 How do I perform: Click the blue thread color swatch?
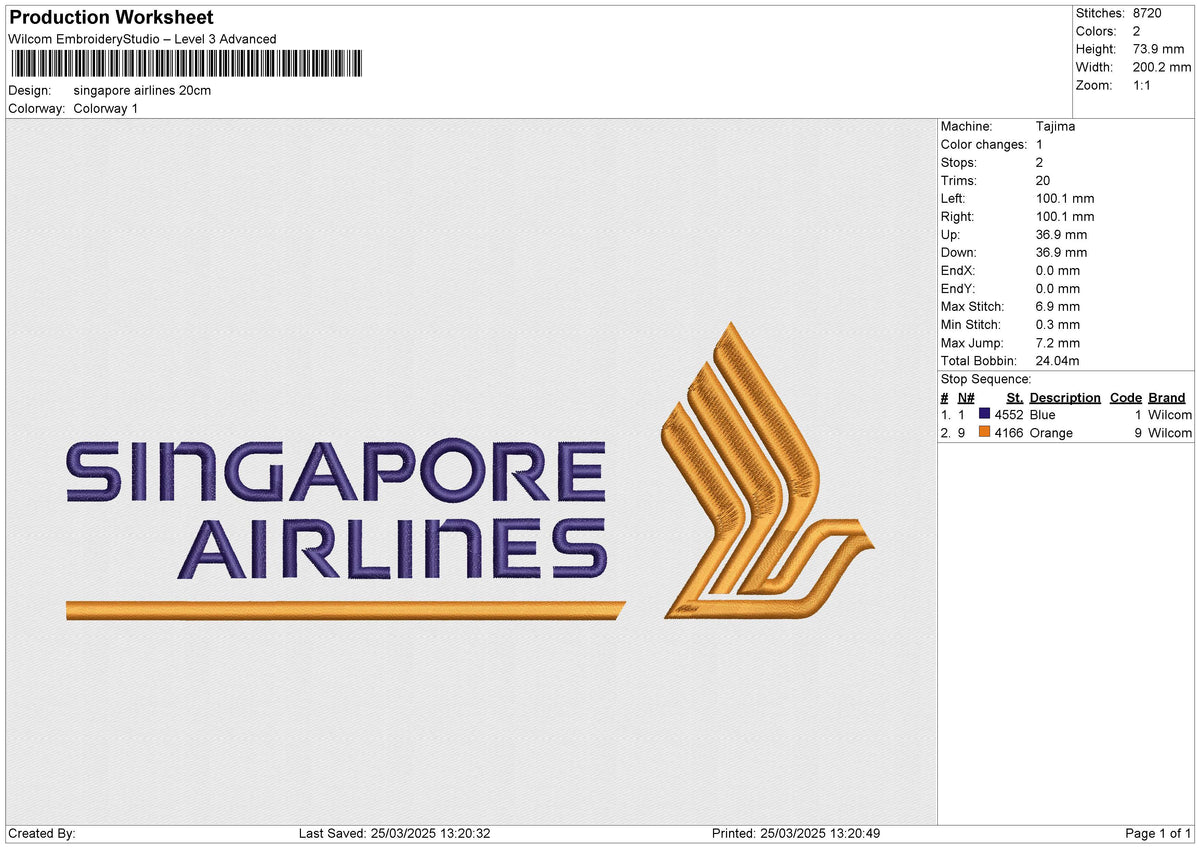pyautogui.click(x=985, y=415)
